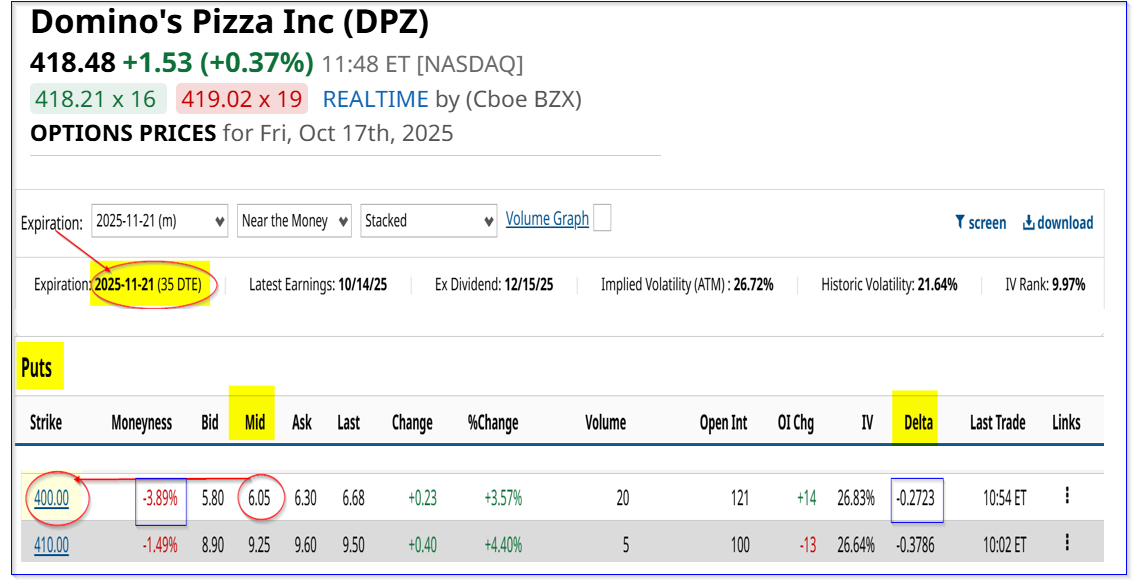1133x581 pixels.
Task: Sort by Mid column header
Action: 255,423
